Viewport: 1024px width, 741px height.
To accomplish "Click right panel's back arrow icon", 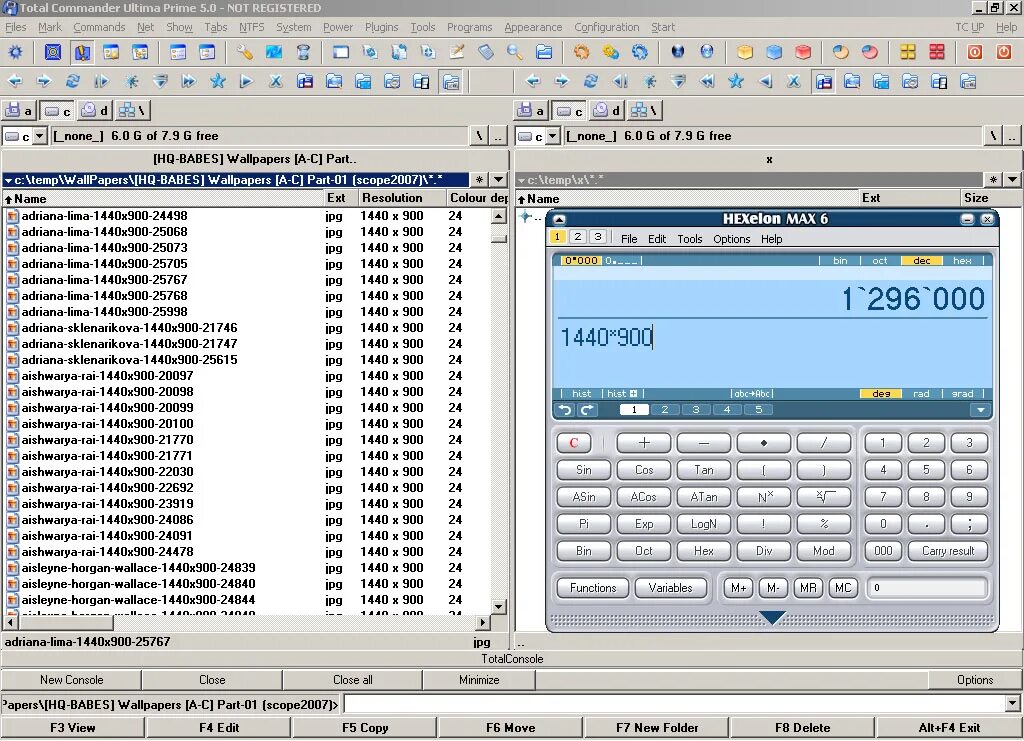I will pos(533,81).
